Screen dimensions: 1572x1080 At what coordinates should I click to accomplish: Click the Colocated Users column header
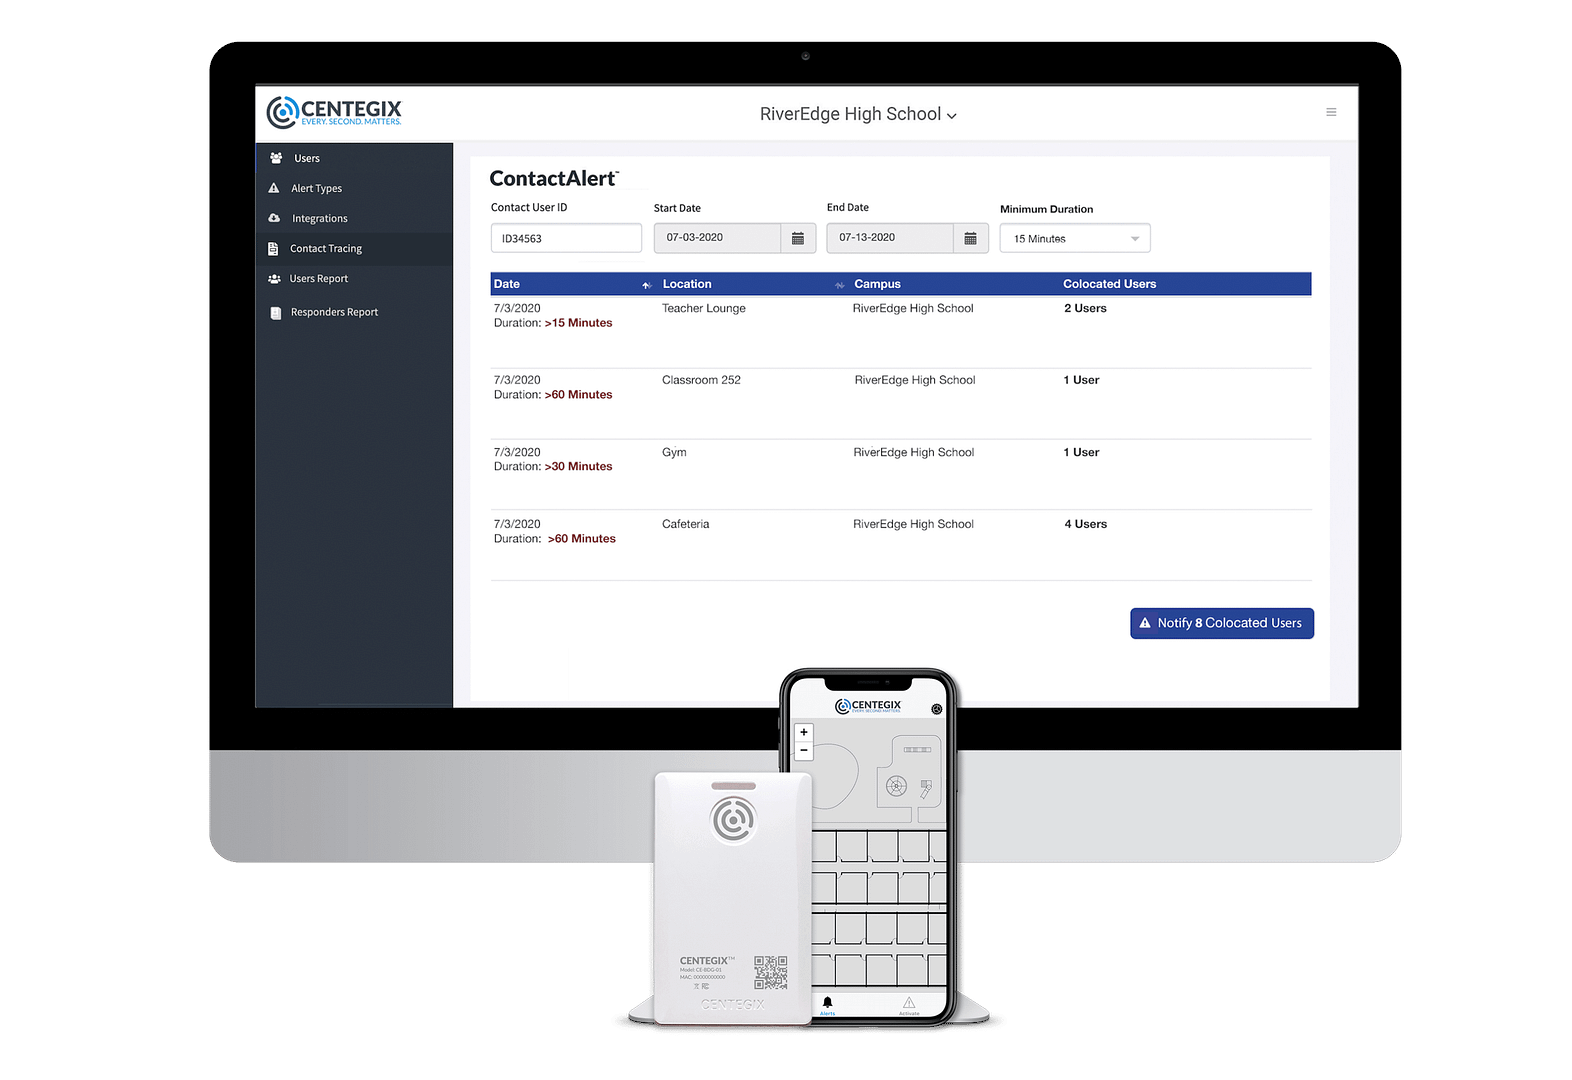point(1109,284)
